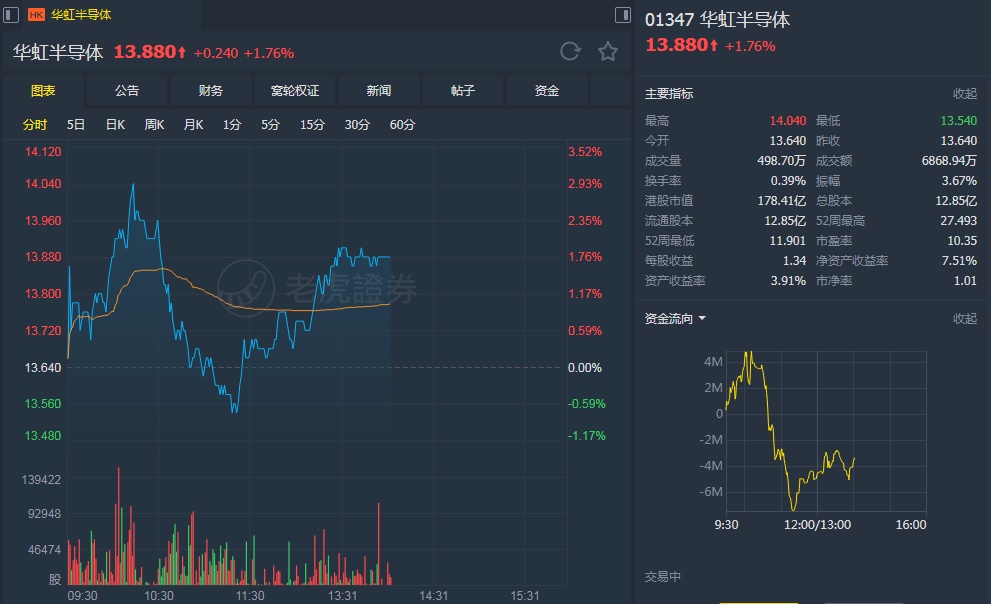Open the 窝轮权证 warrants tab
The height and width of the screenshot is (604, 991).
(295, 91)
